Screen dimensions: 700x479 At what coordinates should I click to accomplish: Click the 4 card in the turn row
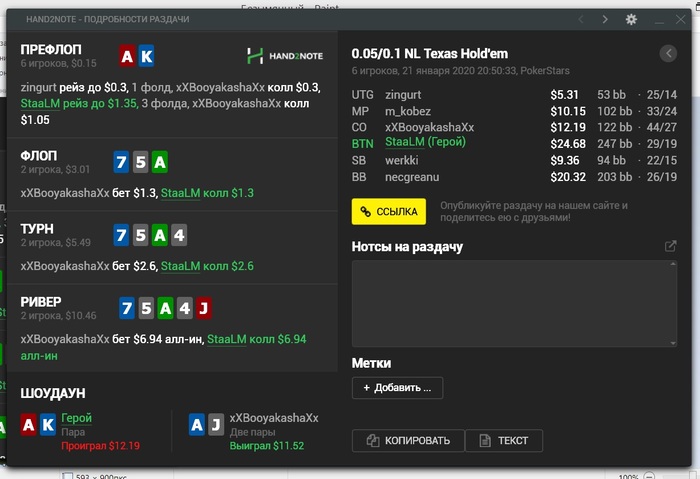179,235
